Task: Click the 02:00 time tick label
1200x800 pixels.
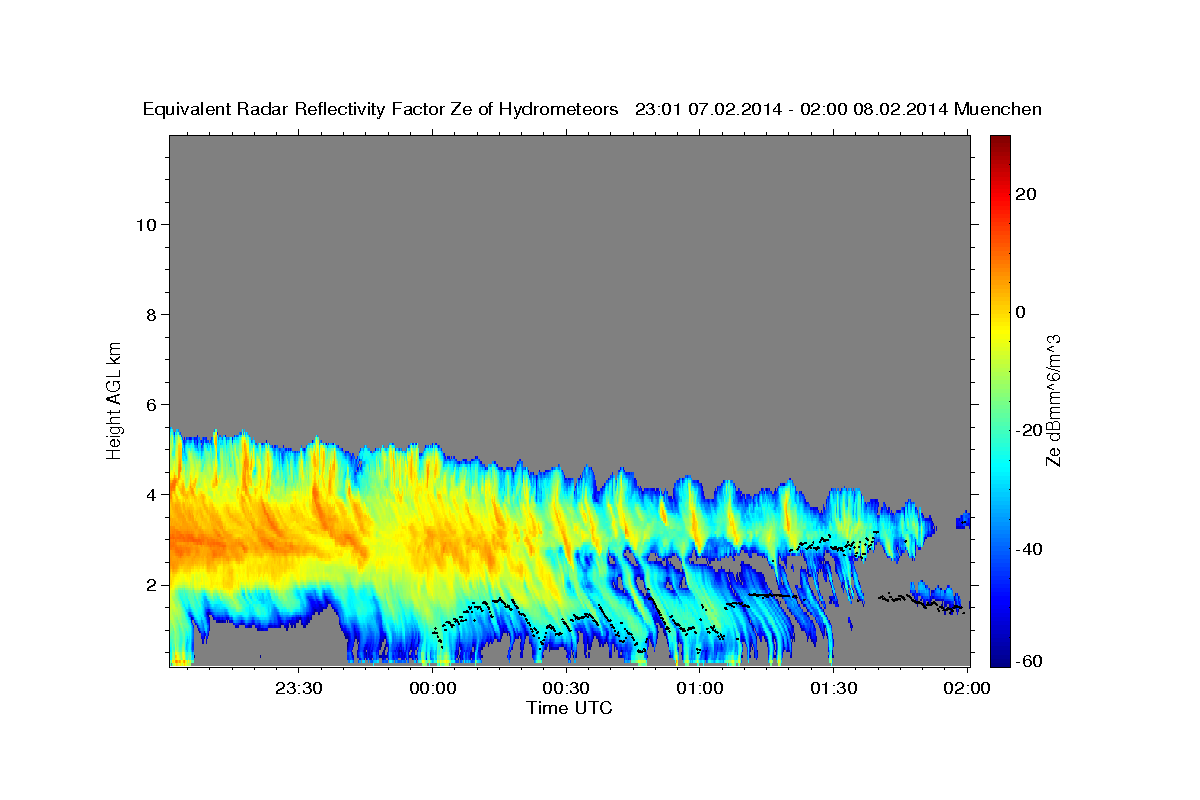Action: click(x=967, y=688)
